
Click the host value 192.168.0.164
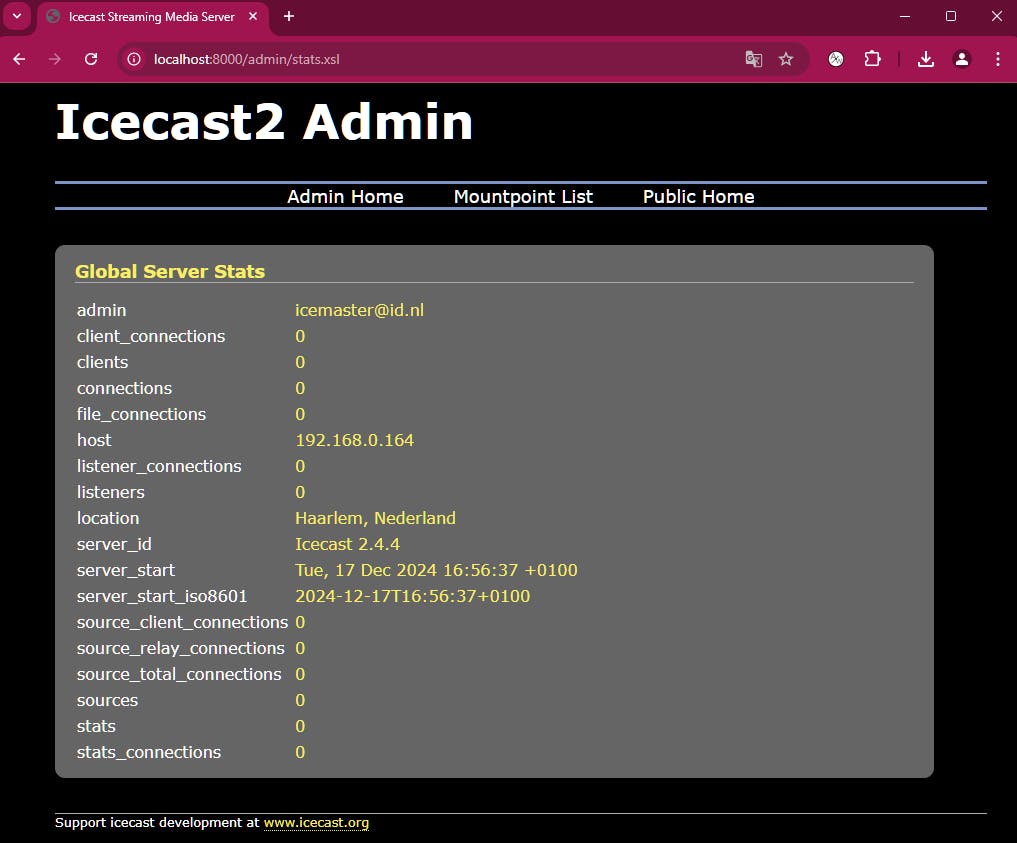(354, 440)
